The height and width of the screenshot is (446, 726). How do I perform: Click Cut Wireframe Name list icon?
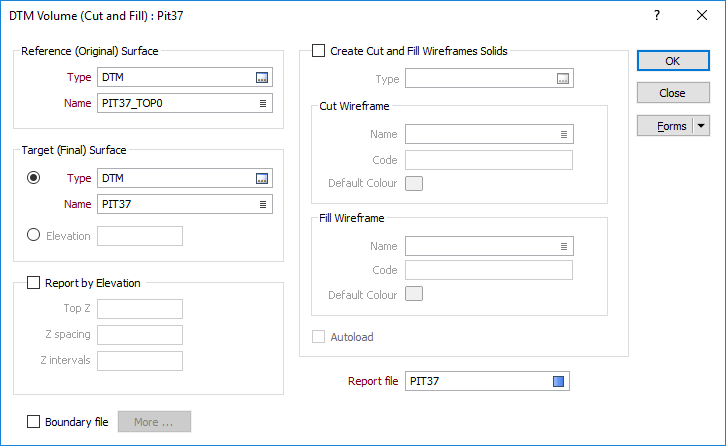point(563,134)
